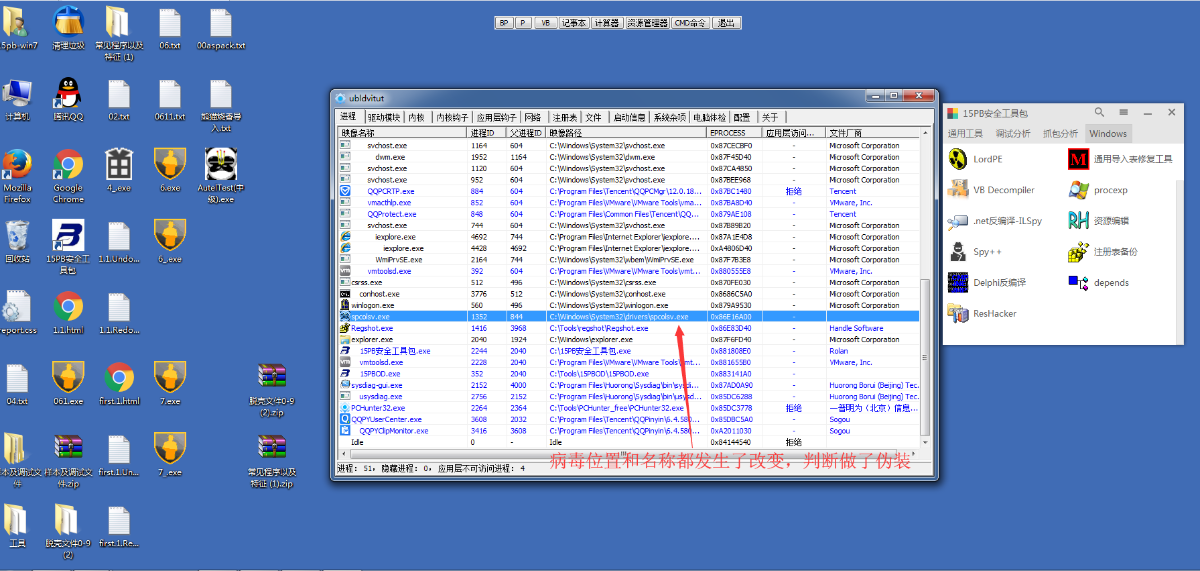Switch to the 驱动模块 tab
The height and width of the screenshot is (571, 1200).
pos(384,117)
